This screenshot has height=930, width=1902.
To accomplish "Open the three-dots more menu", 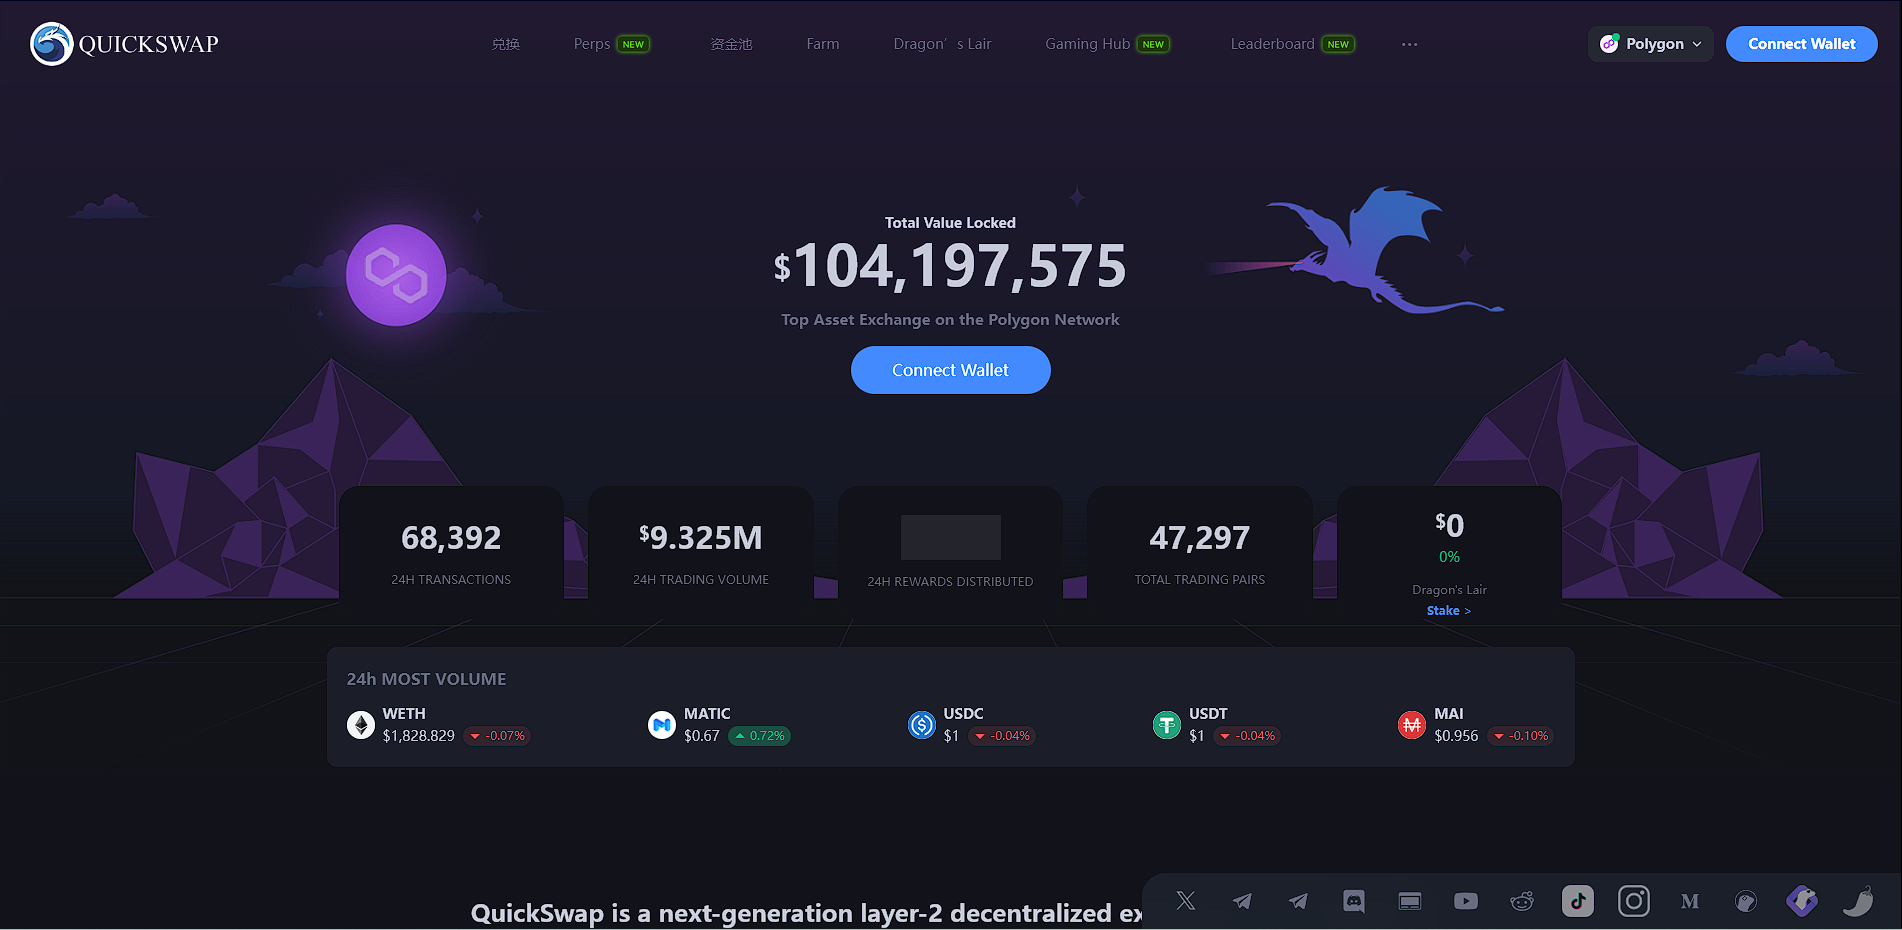I will tap(1409, 44).
